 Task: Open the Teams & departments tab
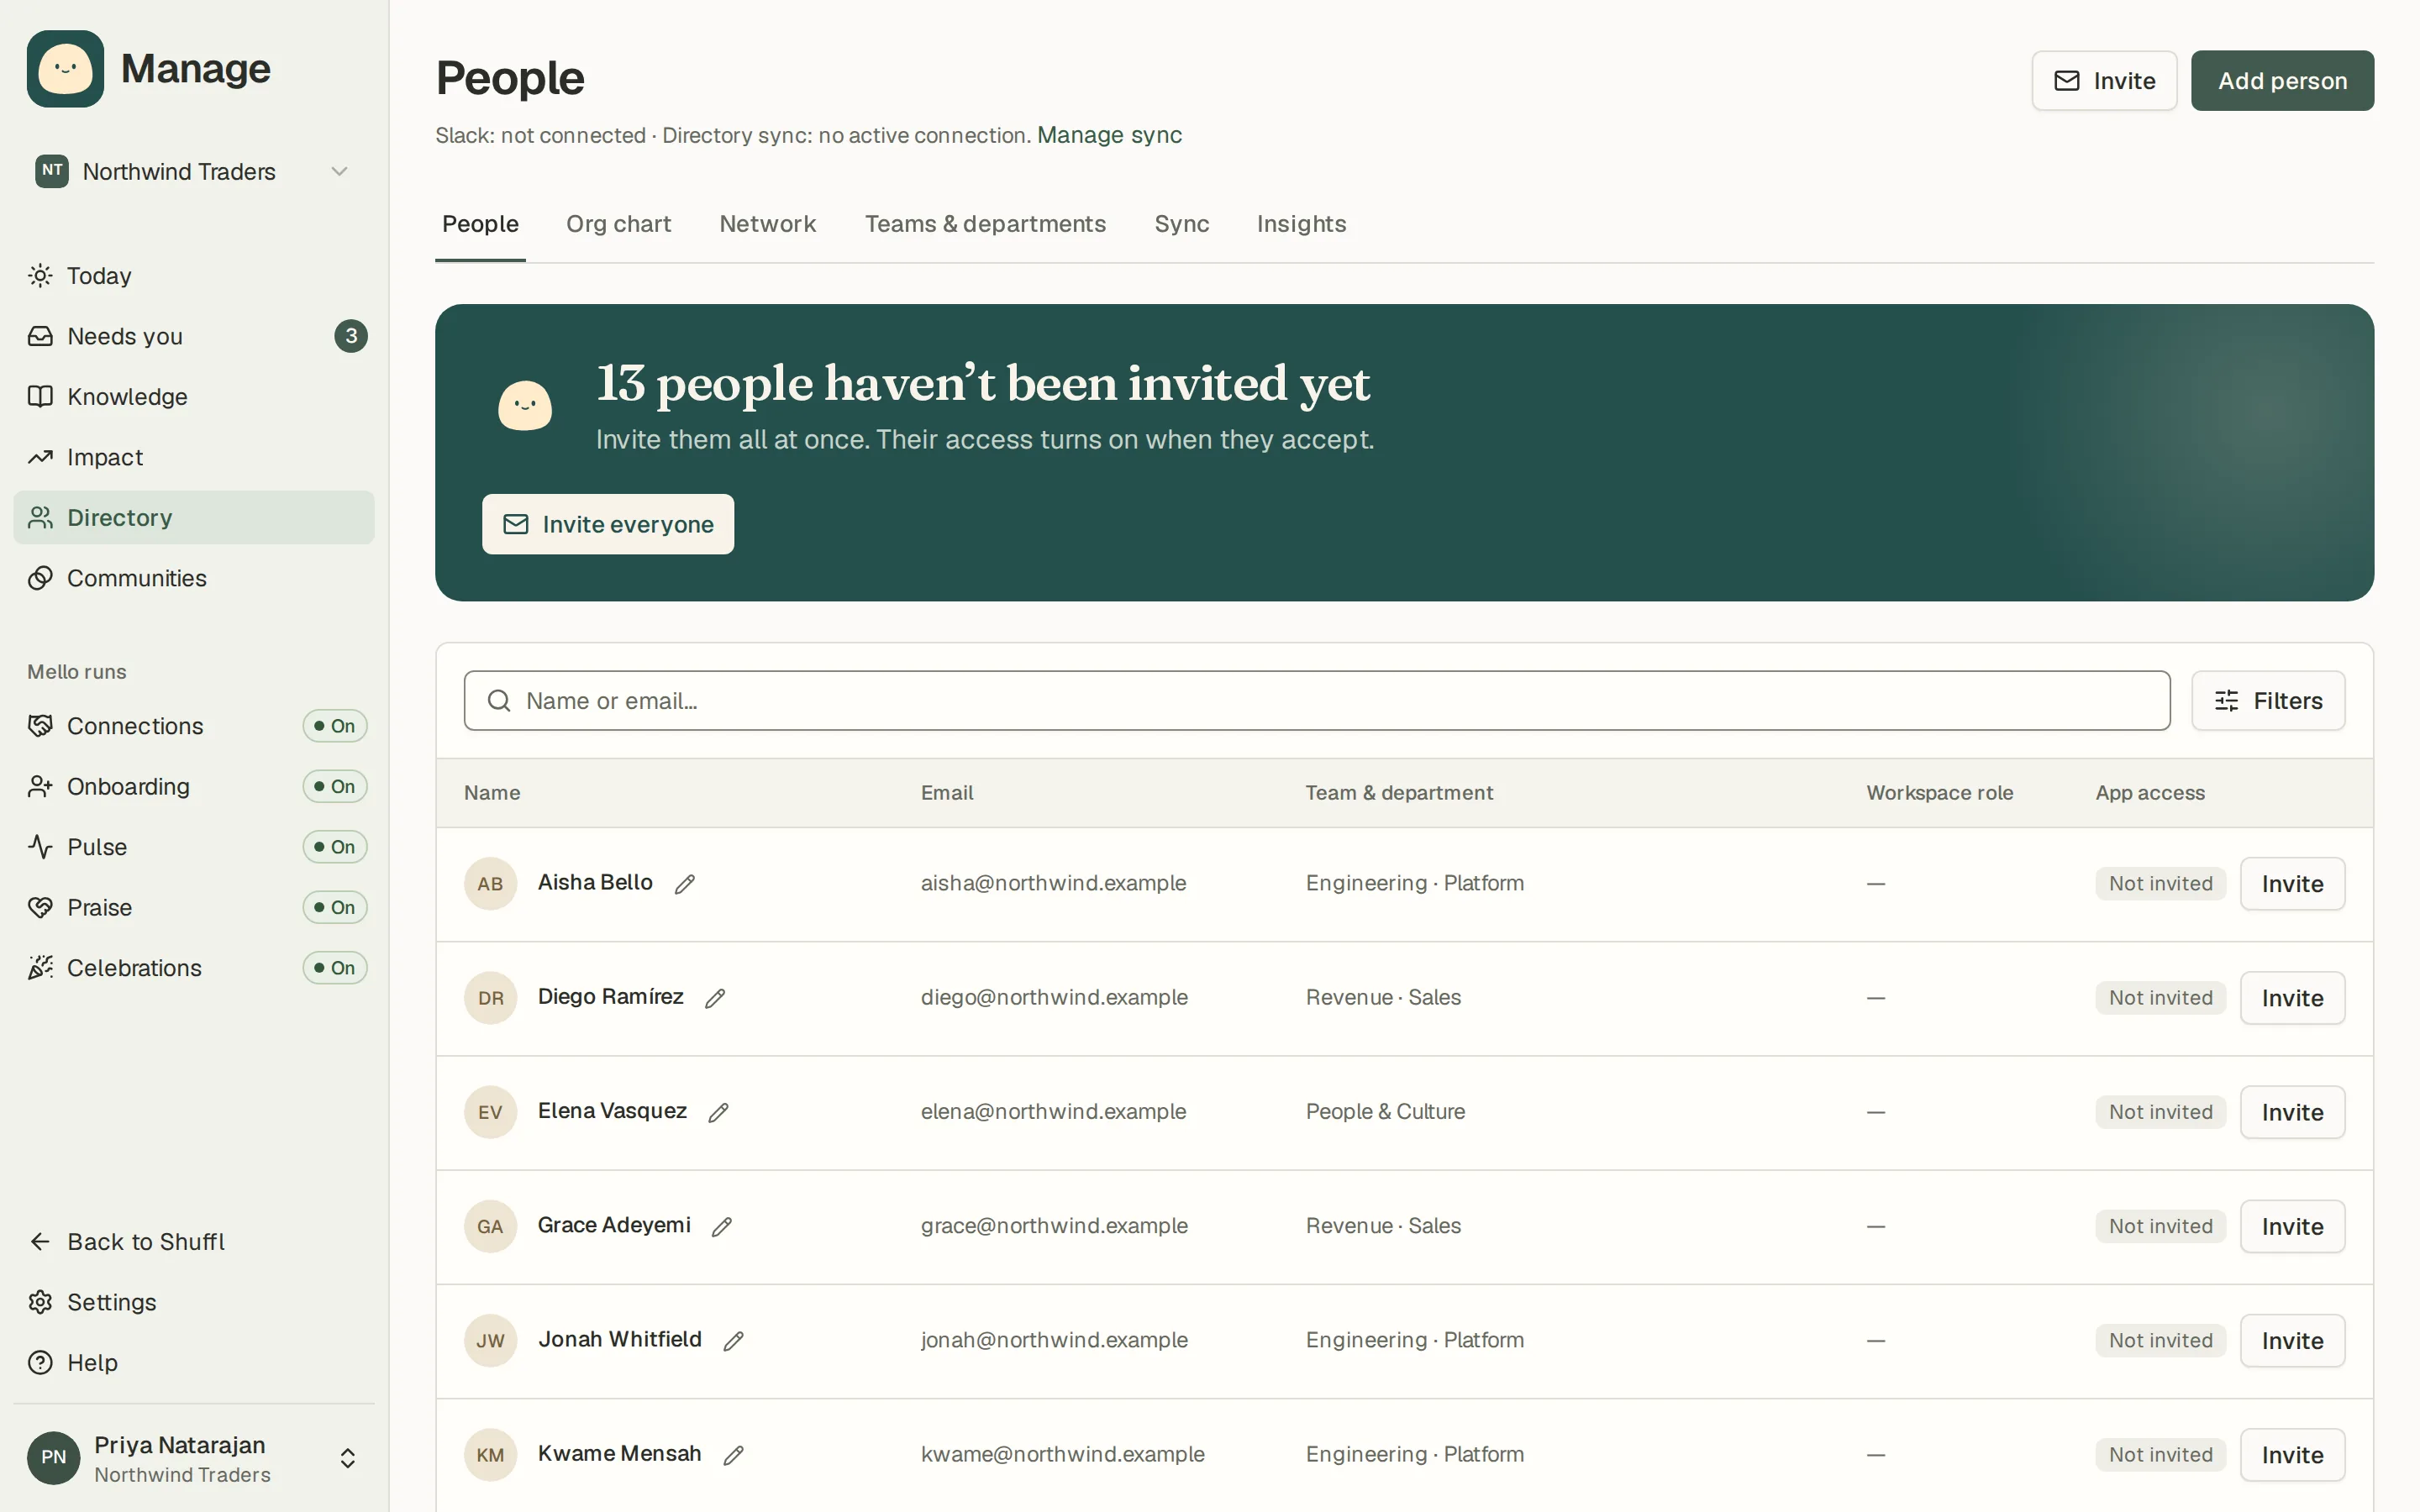coord(985,224)
